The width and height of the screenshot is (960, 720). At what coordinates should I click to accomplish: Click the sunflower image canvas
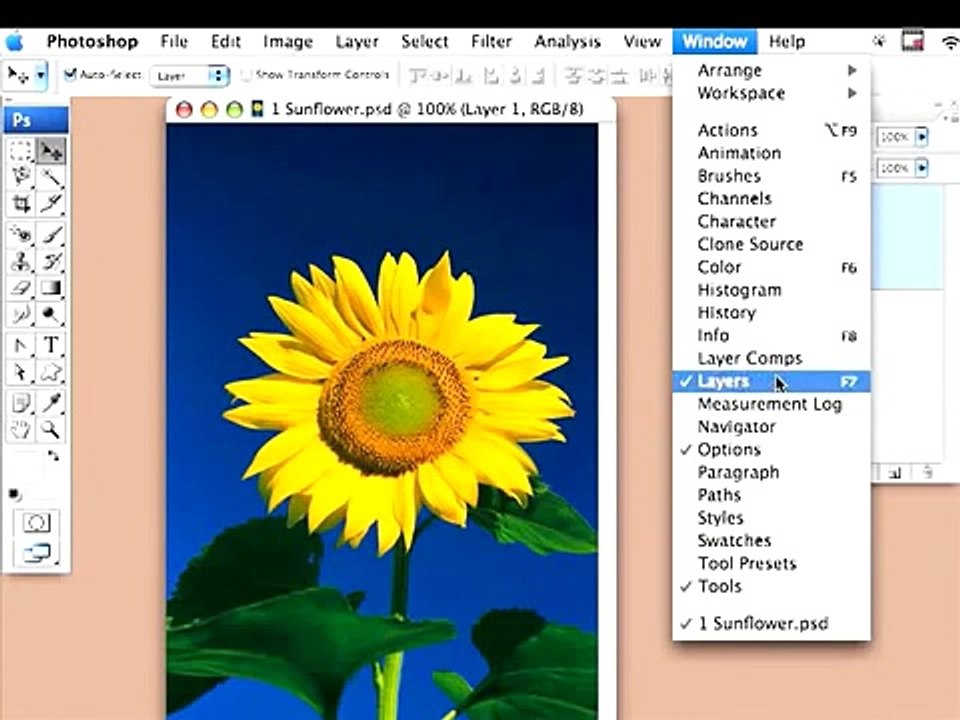click(x=382, y=421)
